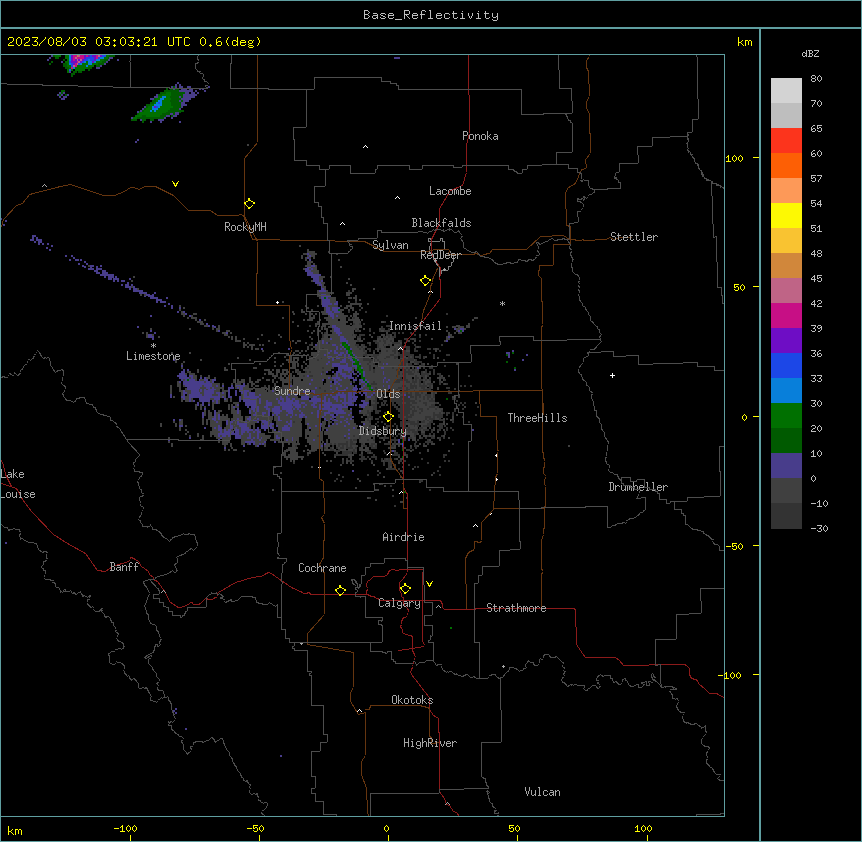Click the white asterisk marker above Limestone
Viewport: 862px width, 842px height.
pos(153,346)
